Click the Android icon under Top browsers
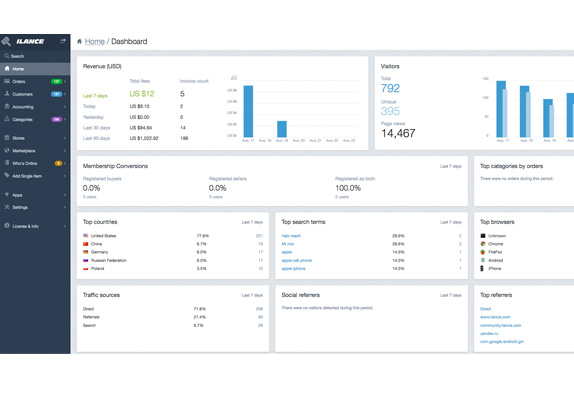Viewport: 574px width, 393px height. click(x=483, y=260)
